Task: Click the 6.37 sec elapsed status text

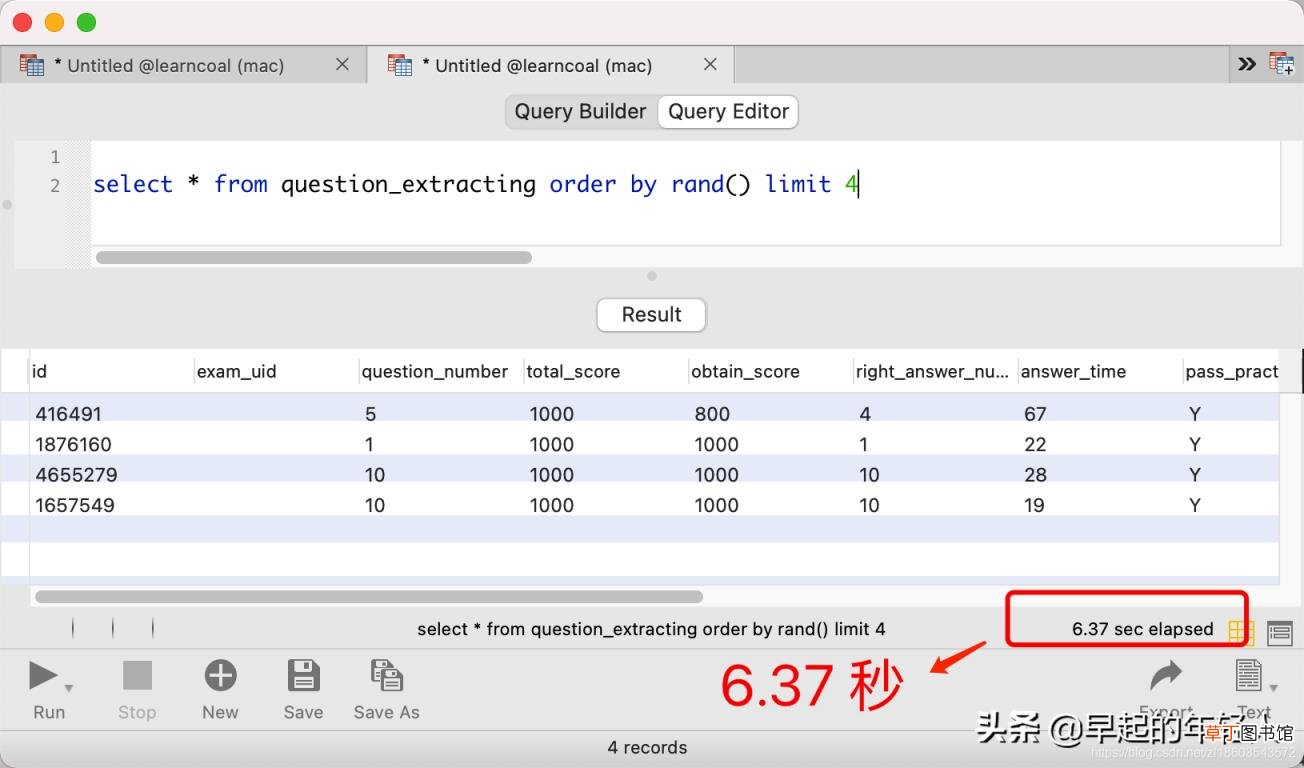Action: [x=1142, y=629]
